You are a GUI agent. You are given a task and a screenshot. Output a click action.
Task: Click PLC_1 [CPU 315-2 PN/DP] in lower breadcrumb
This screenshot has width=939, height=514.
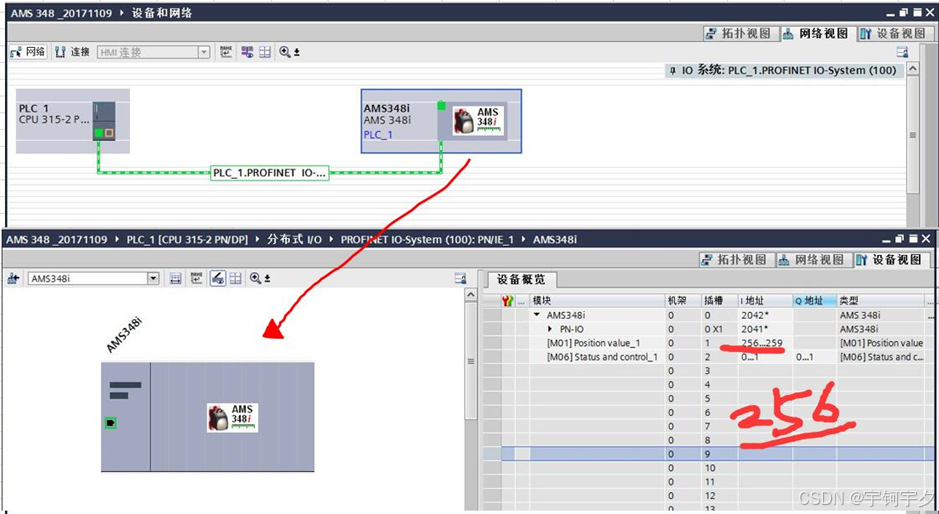coord(187,240)
